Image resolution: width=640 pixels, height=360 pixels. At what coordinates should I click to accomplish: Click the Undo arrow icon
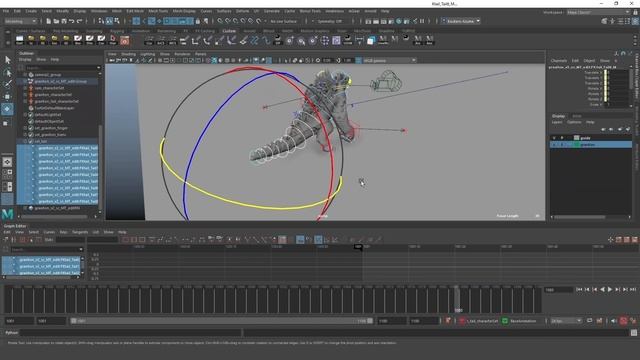coord(71,21)
